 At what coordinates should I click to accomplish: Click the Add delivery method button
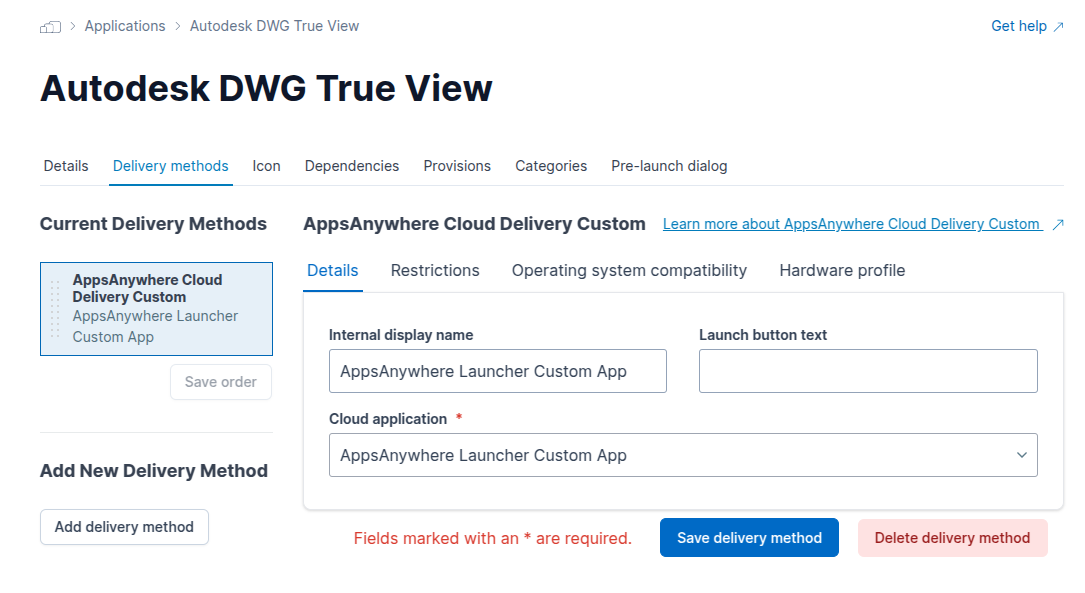pyautogui.click(x=124, y=527)
